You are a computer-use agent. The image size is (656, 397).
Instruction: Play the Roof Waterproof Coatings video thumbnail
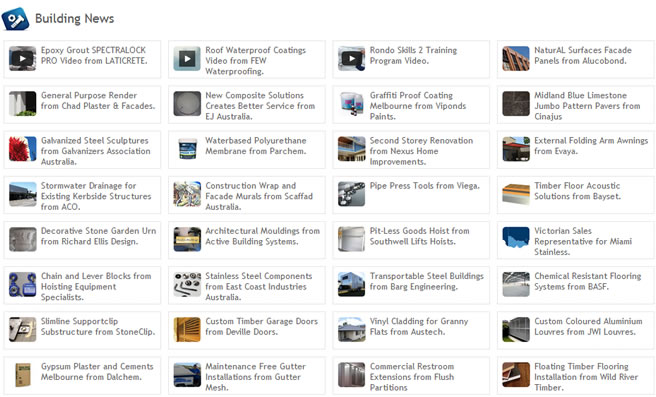tap(187, 59)
